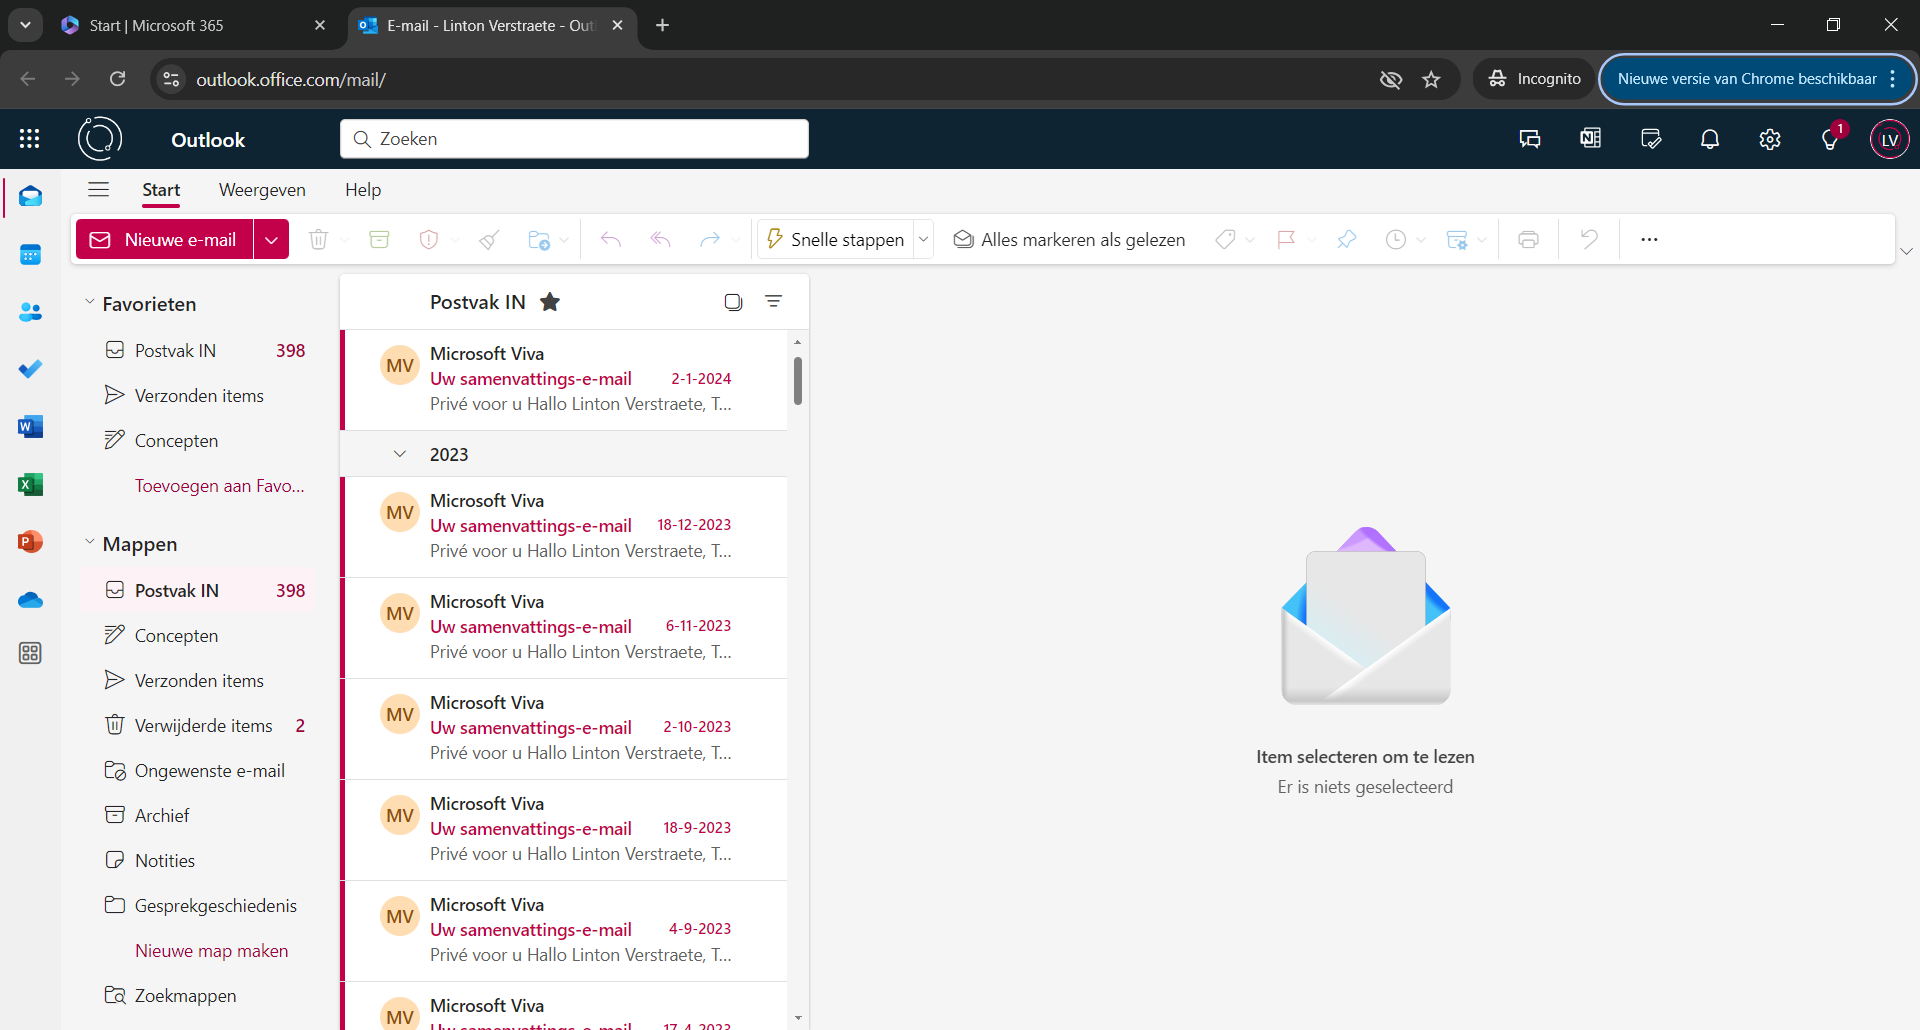Toggle Postvak IN favorite star
The height and width of the screenshot is (1030, 1920).
(x=550, y=302)
